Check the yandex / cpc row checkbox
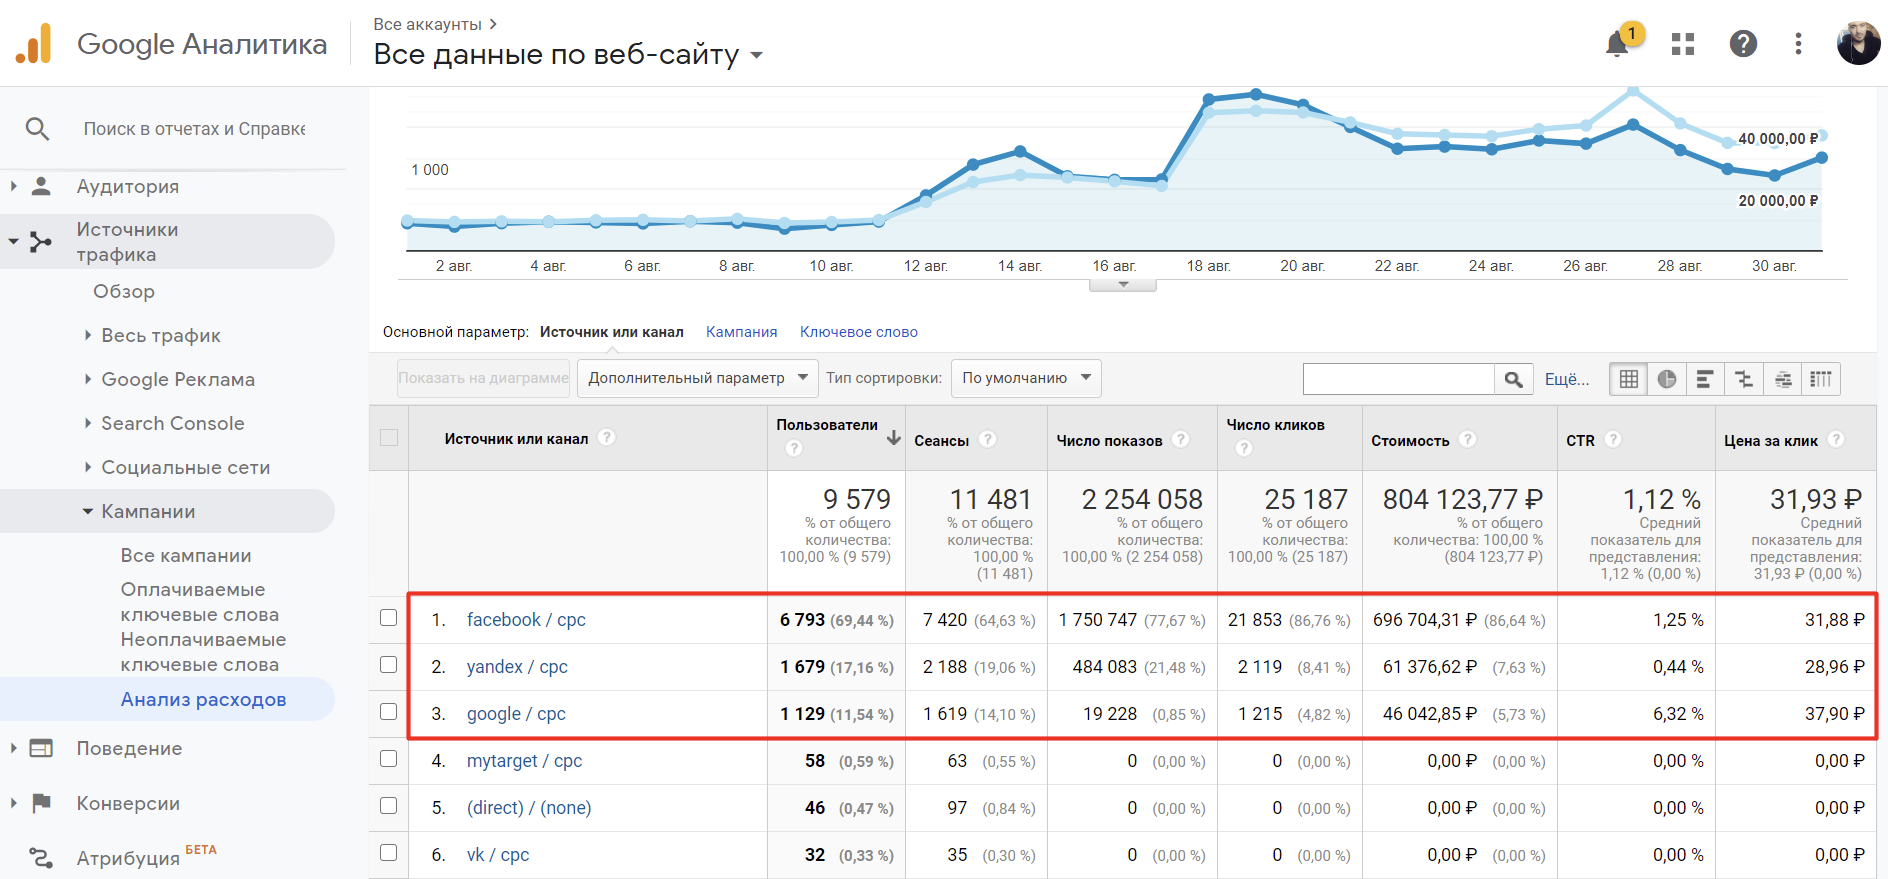Viewport: 1888px width, 879px height. point(389,665)
